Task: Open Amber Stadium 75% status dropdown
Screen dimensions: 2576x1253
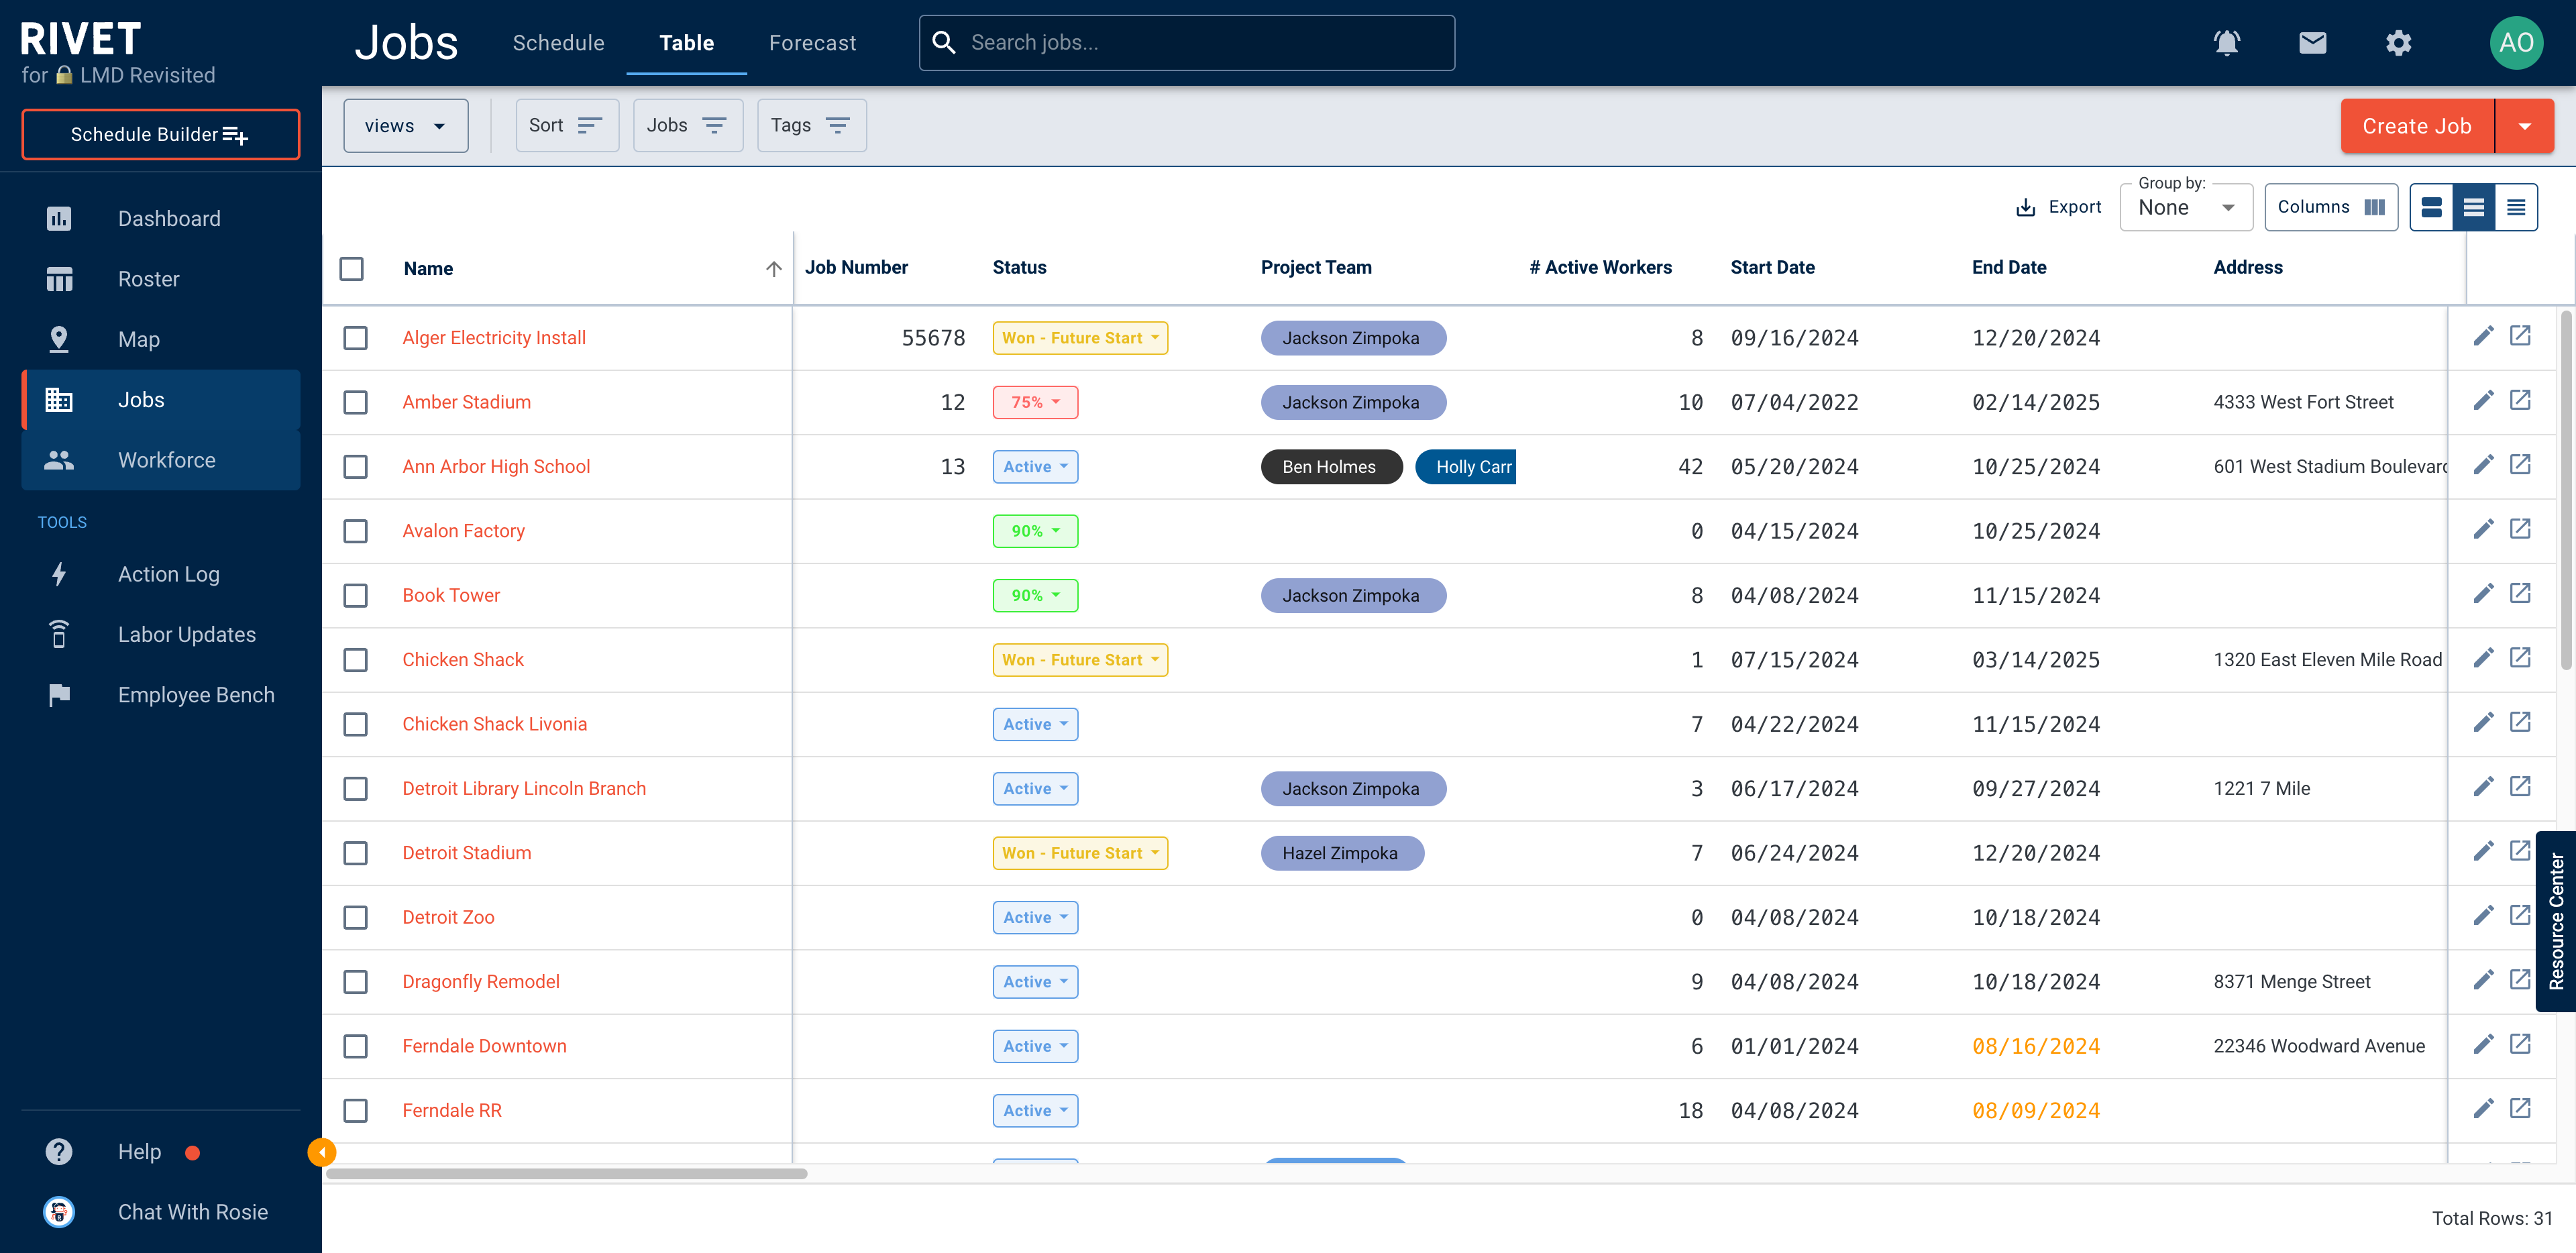Action: (x=1035, y=402)
